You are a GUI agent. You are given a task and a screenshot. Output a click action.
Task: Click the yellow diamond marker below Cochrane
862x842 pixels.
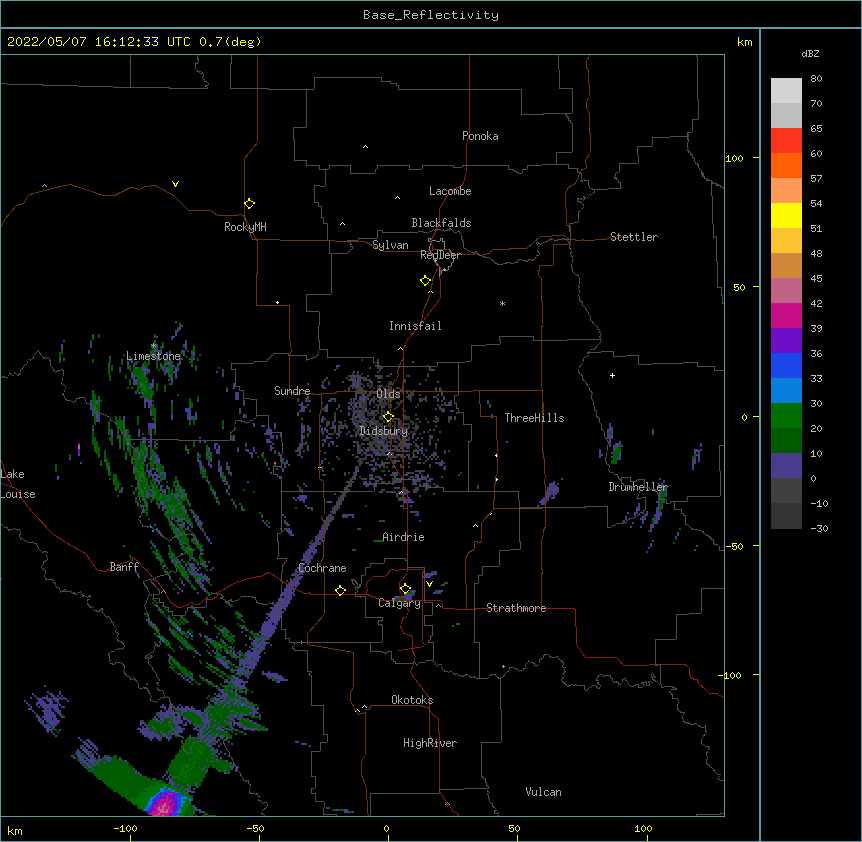(x=340, y=590)
